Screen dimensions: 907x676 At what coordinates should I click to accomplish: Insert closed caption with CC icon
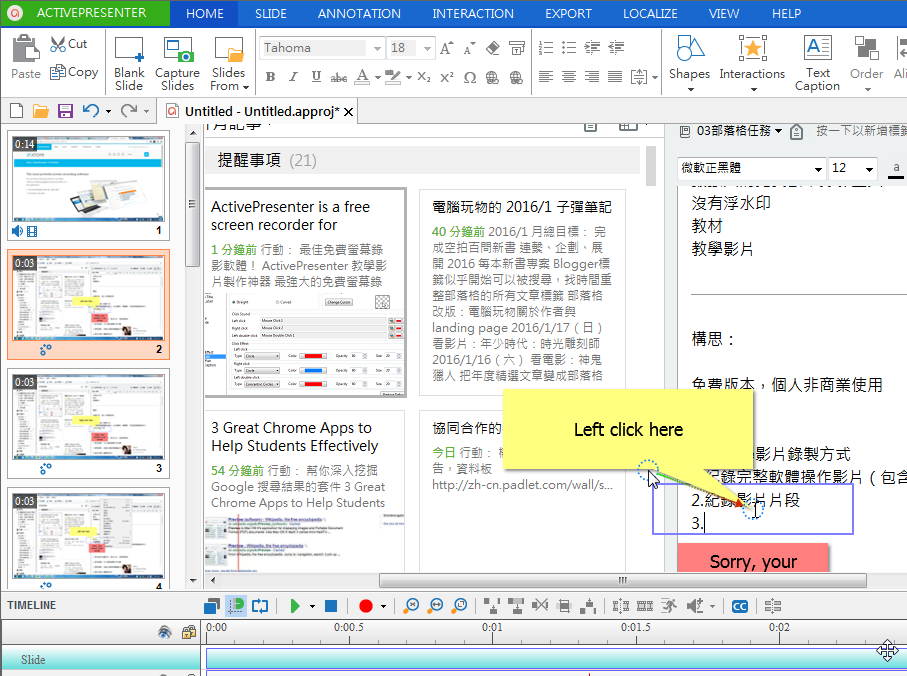[740, 606]
